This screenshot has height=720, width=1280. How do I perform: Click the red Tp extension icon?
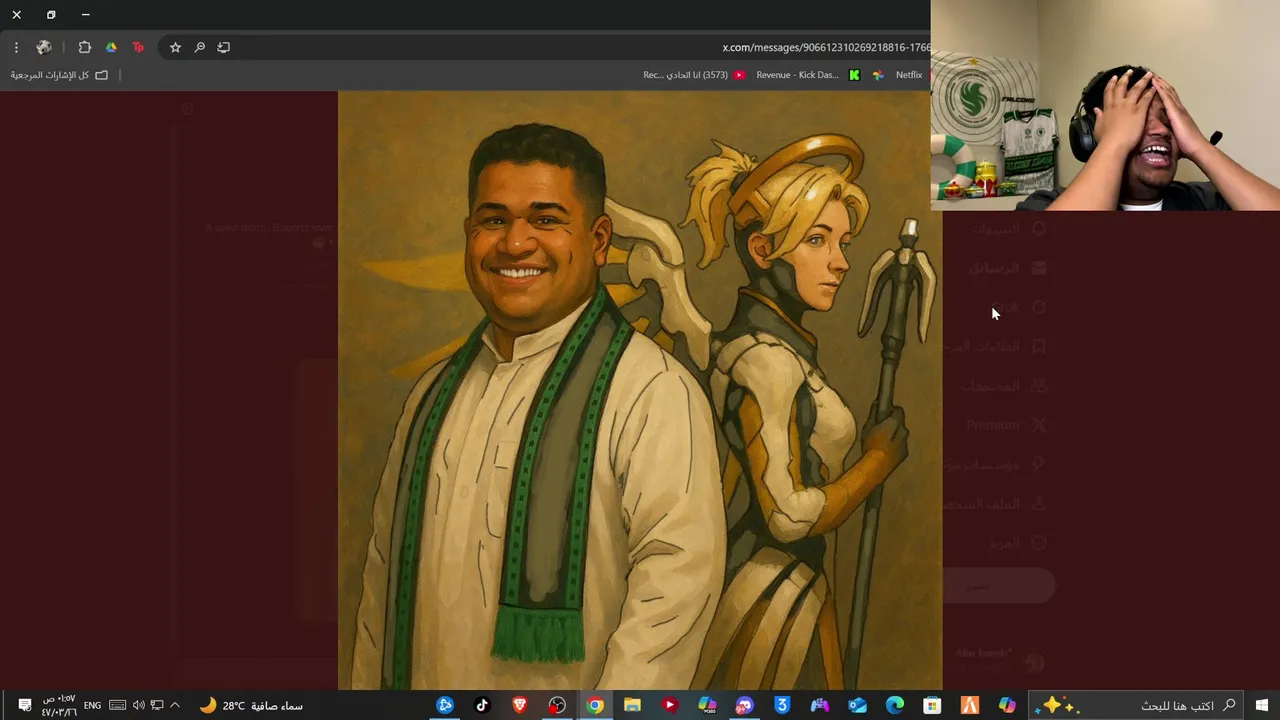coord(138,47)
